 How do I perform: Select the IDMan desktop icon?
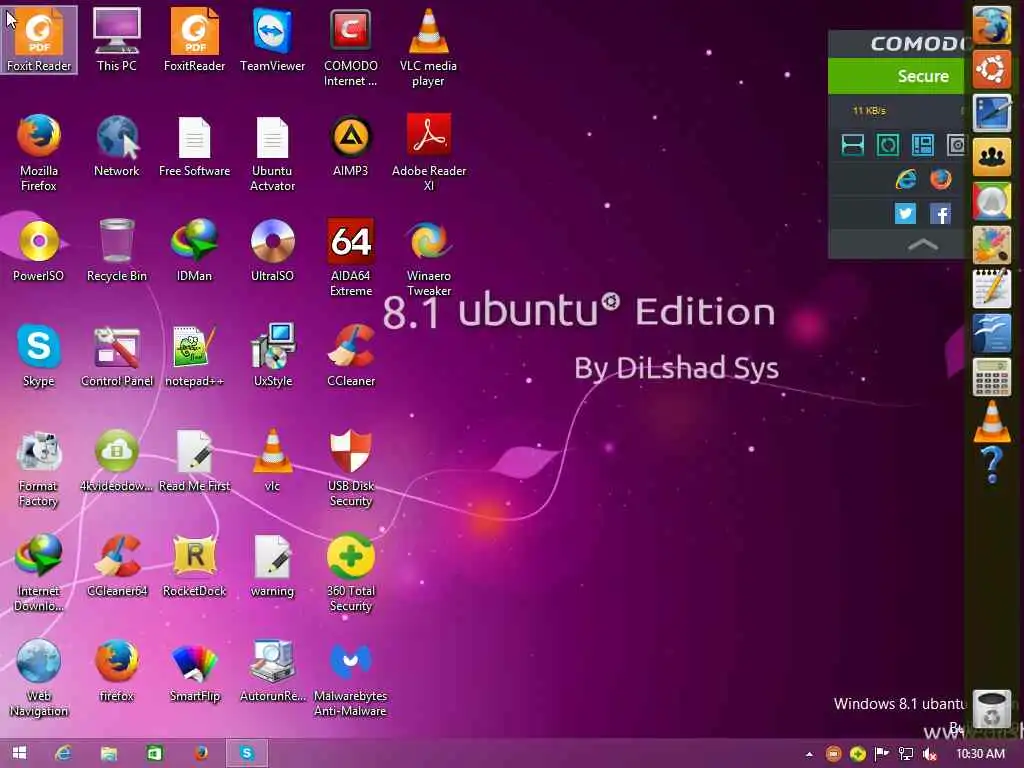coord(195,250)
